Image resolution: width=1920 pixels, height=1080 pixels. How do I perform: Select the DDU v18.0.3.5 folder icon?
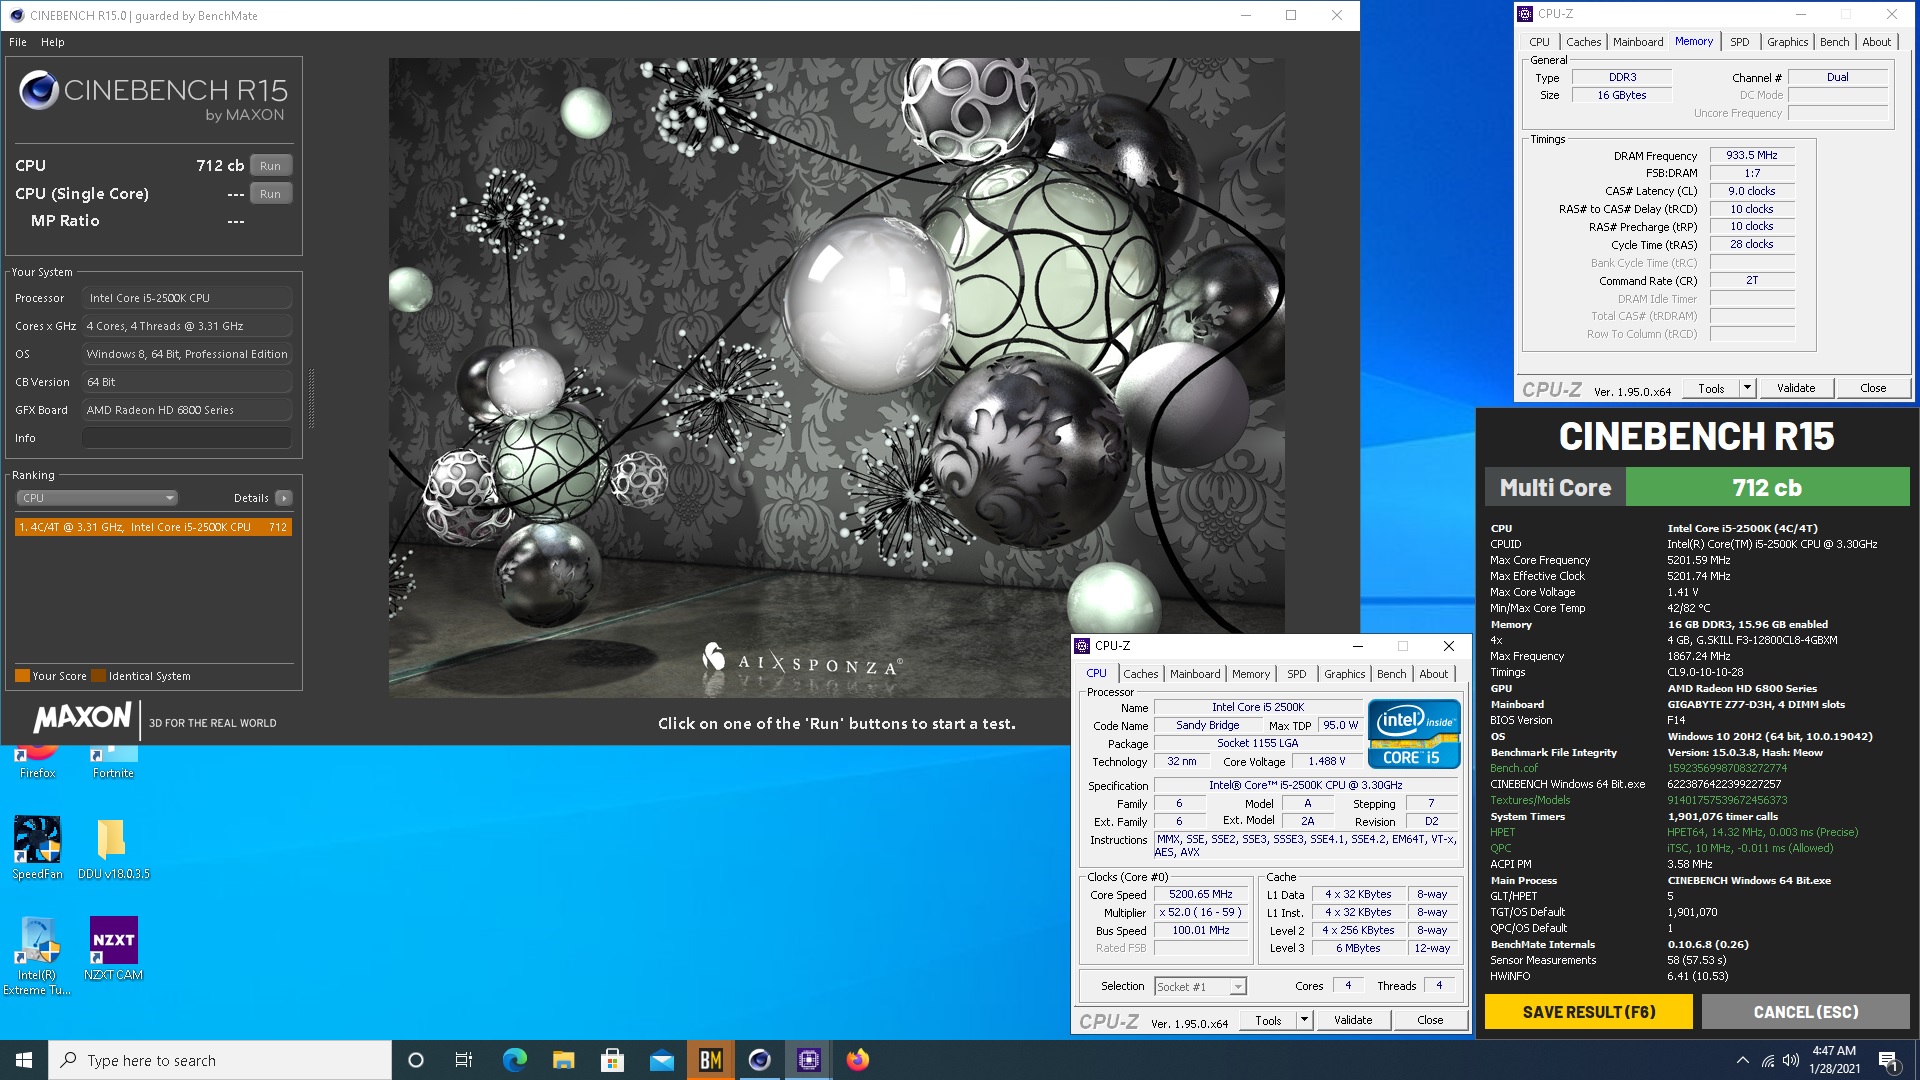pyautogui.click(x=113, y=848)
